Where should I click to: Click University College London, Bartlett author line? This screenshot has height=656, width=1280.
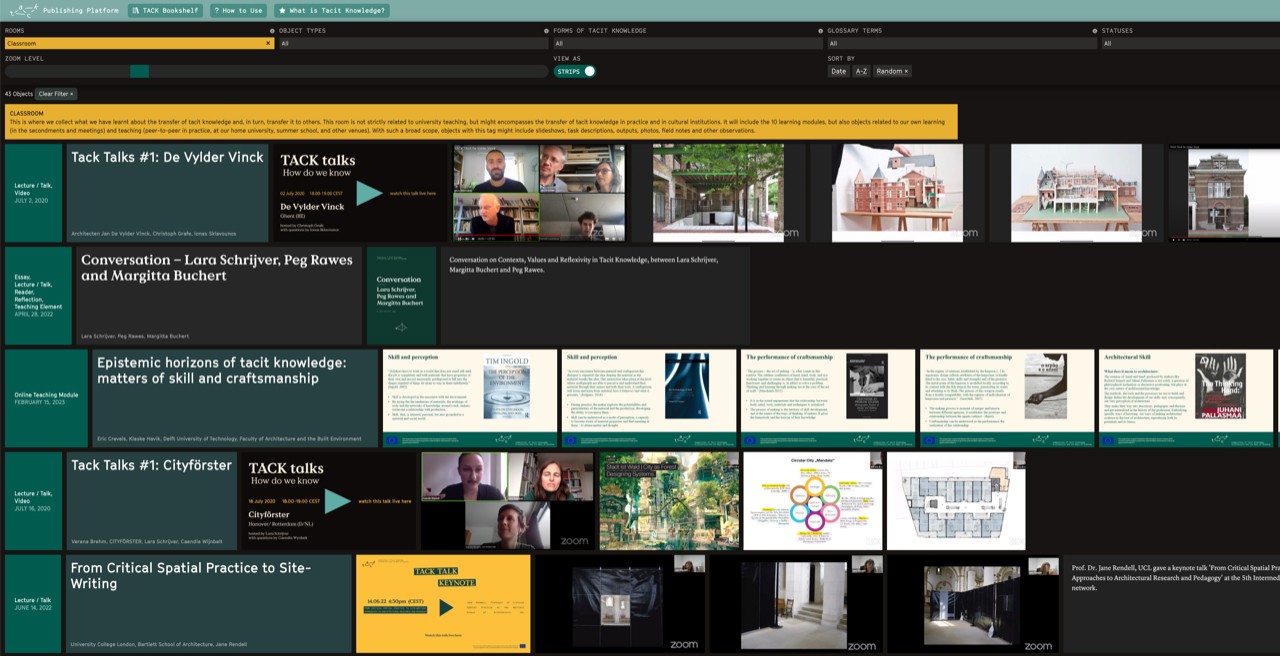point(157,644)
